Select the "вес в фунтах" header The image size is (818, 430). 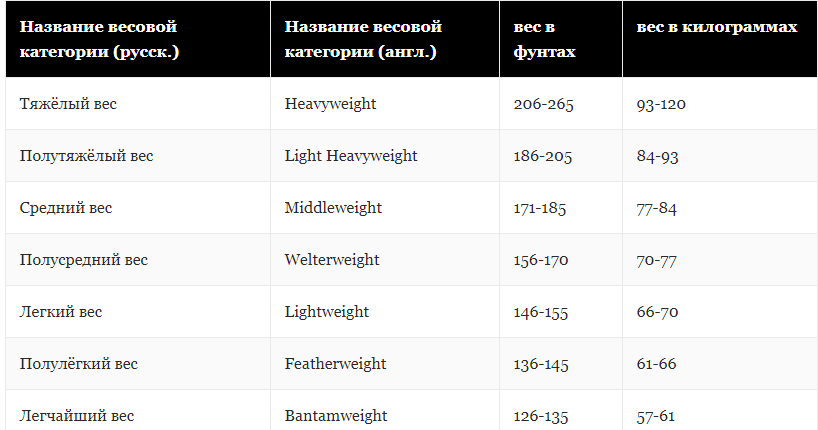[545, 39]
